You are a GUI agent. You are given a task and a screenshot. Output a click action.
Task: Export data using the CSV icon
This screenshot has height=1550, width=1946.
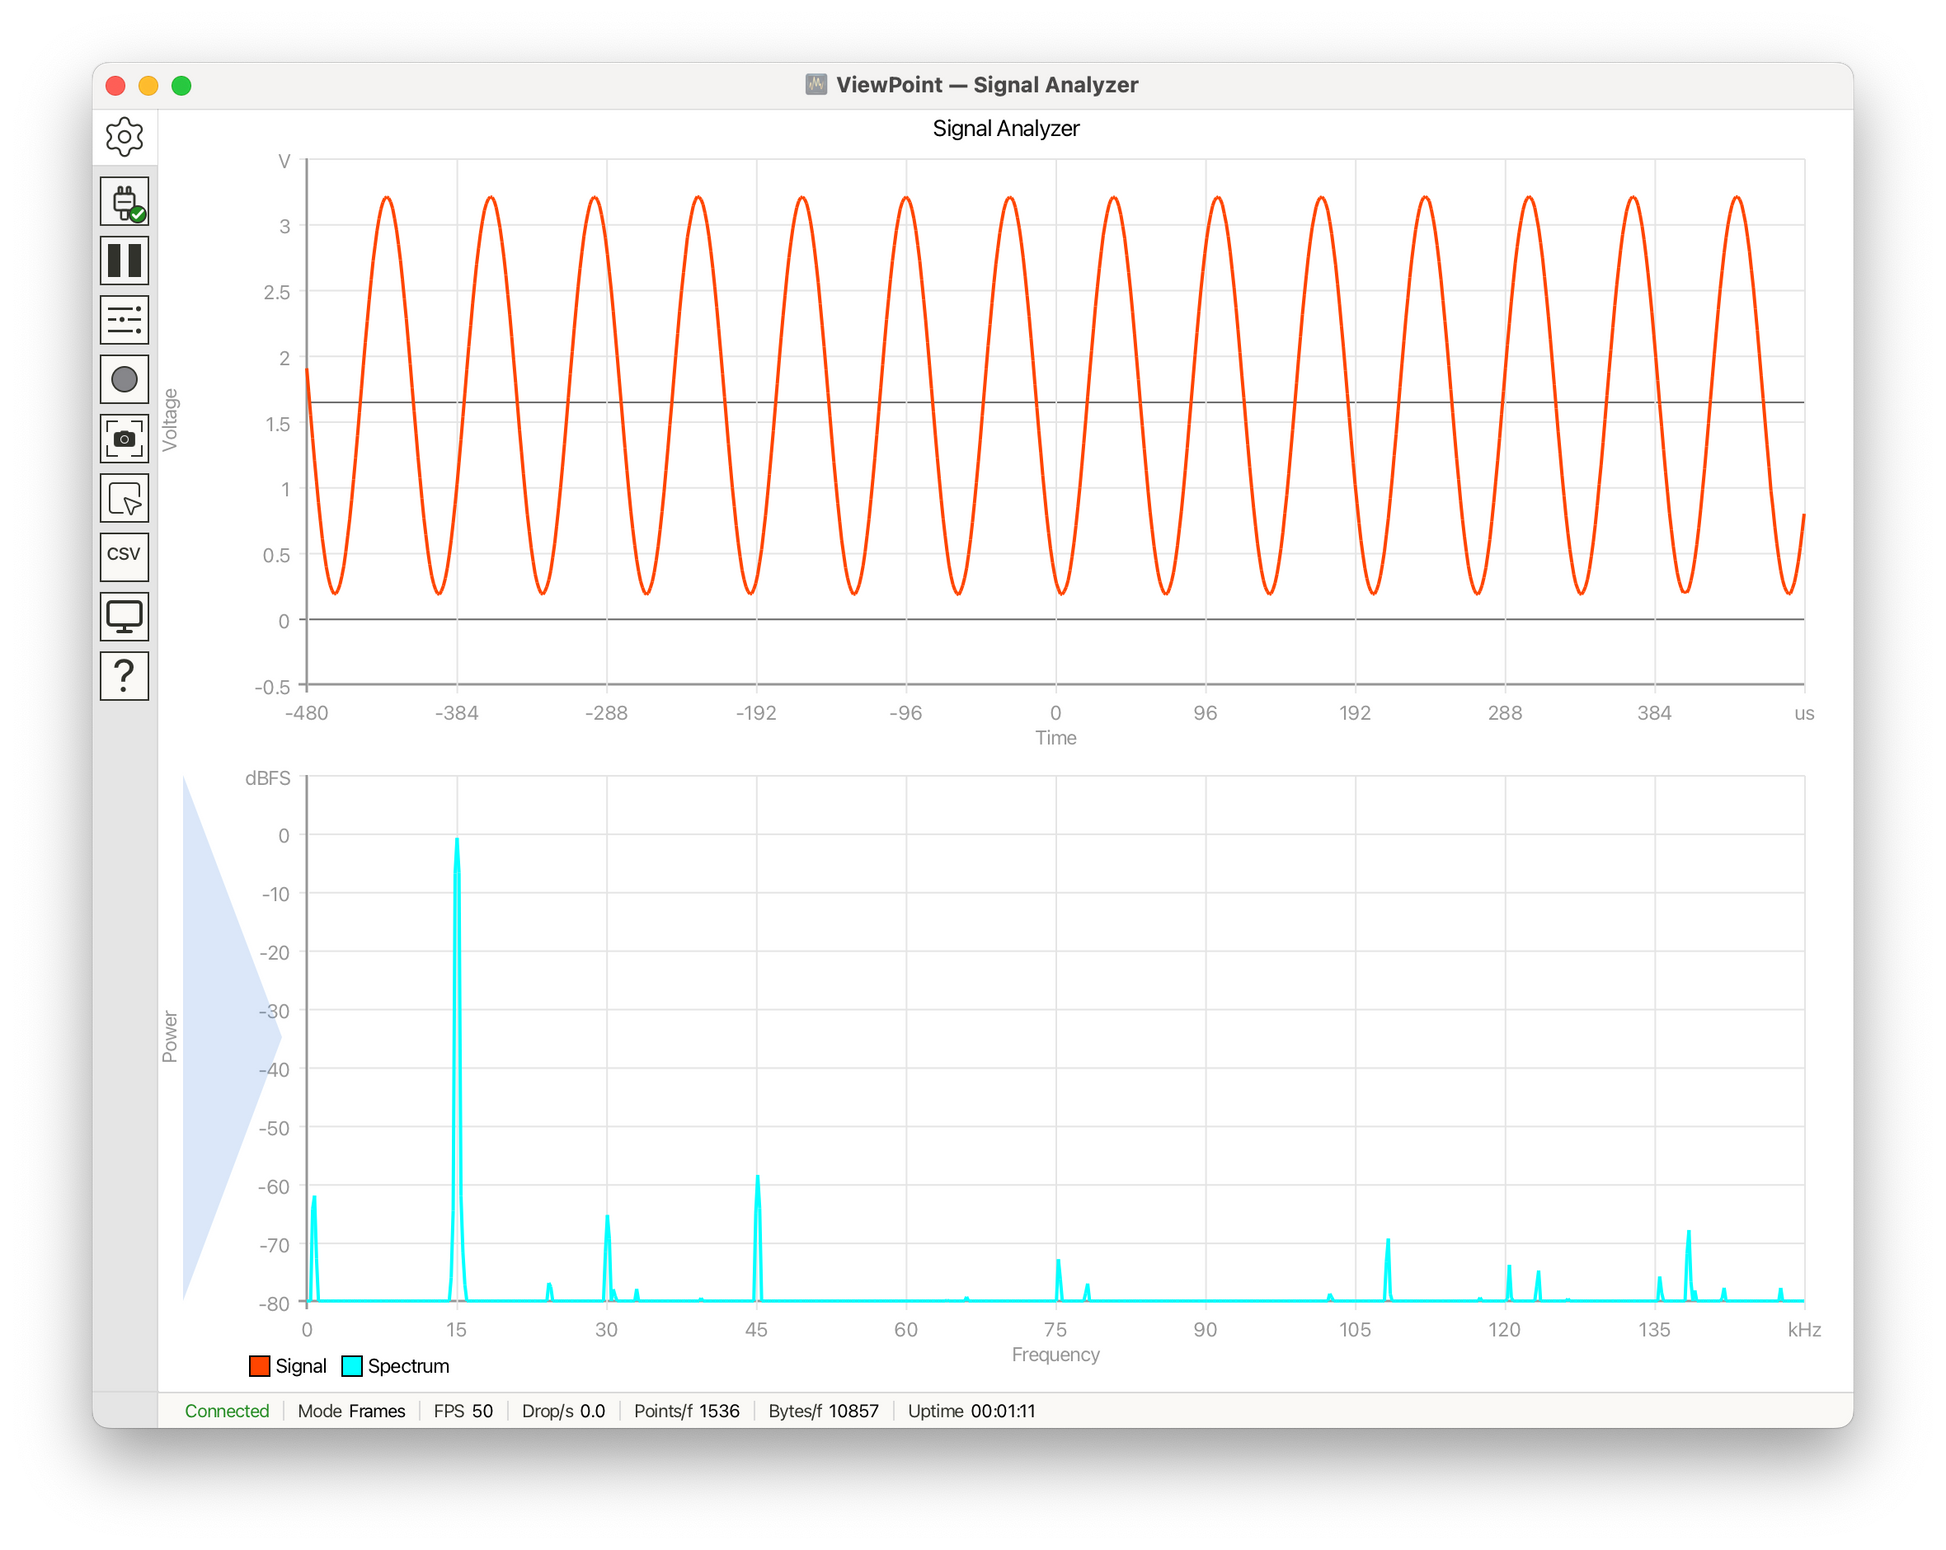pyautogui.click(x=124, y=557)
